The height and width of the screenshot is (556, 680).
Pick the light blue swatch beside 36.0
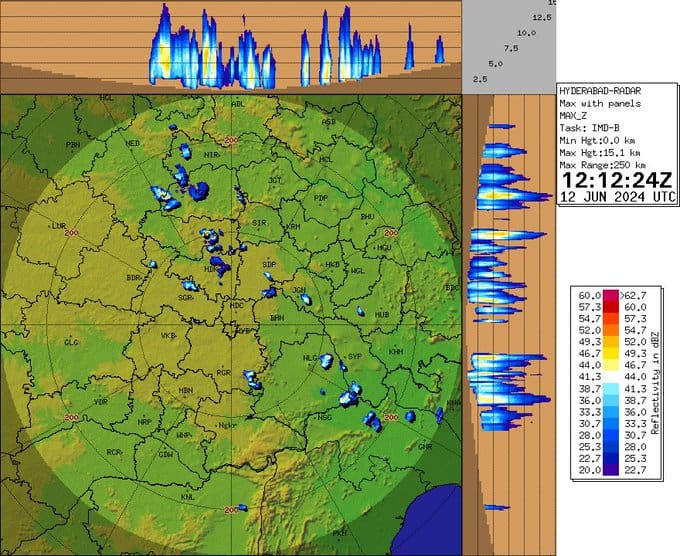pos(611,400)
